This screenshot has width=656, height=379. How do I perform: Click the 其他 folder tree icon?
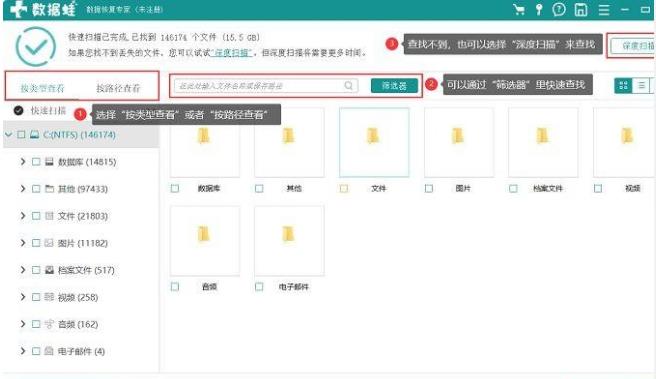(x=49, y=189)
